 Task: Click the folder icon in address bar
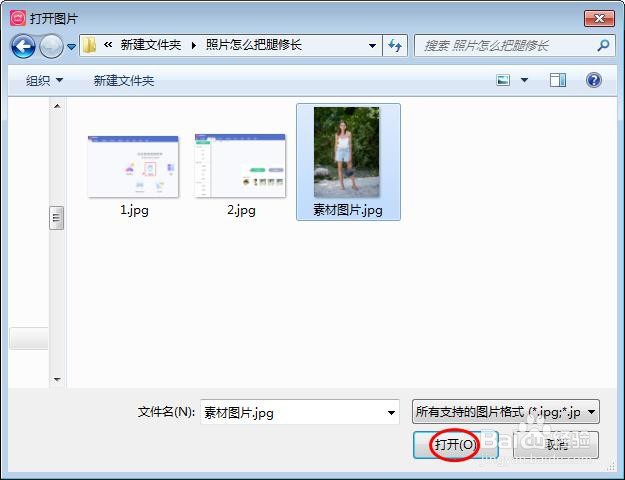[90, 45]
